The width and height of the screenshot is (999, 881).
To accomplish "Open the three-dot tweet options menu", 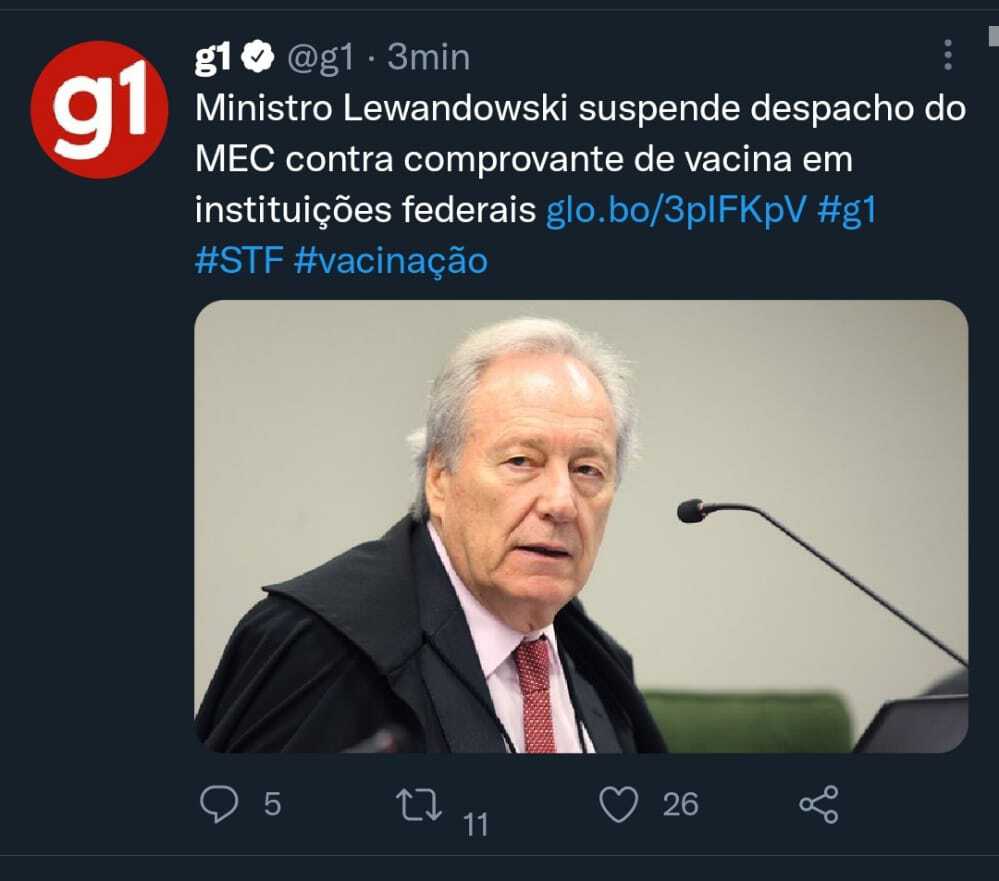I will (x=947, y=55).
